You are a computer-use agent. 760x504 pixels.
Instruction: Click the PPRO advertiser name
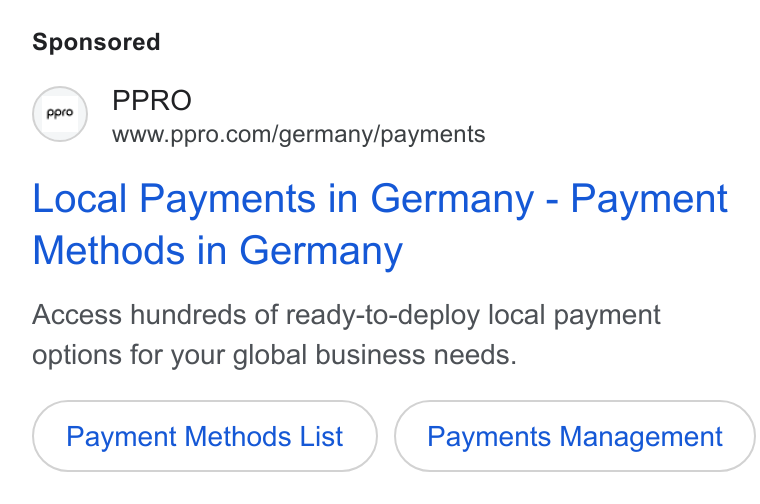(x=152, y=100)
